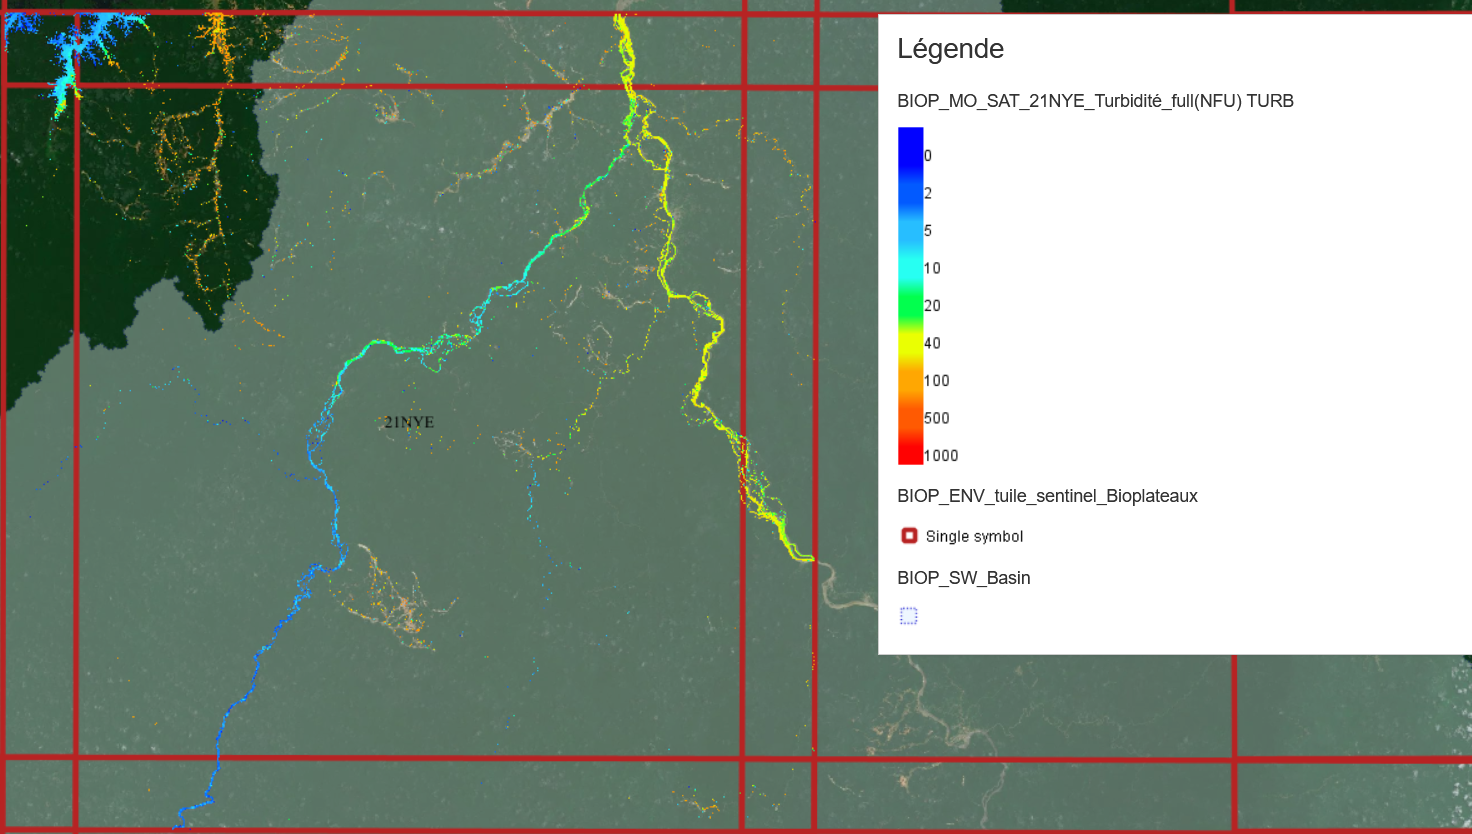Click the red Single symbol legend icon
Viewport: 1472px width, 834px height.
[x=909, y=536]
